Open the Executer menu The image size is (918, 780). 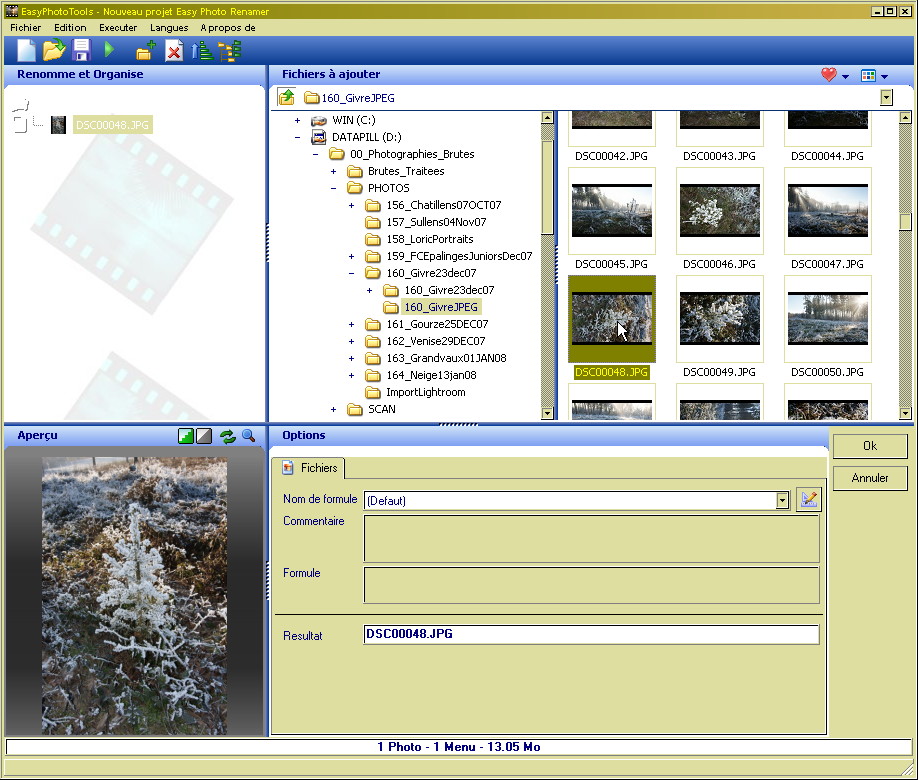118,28
